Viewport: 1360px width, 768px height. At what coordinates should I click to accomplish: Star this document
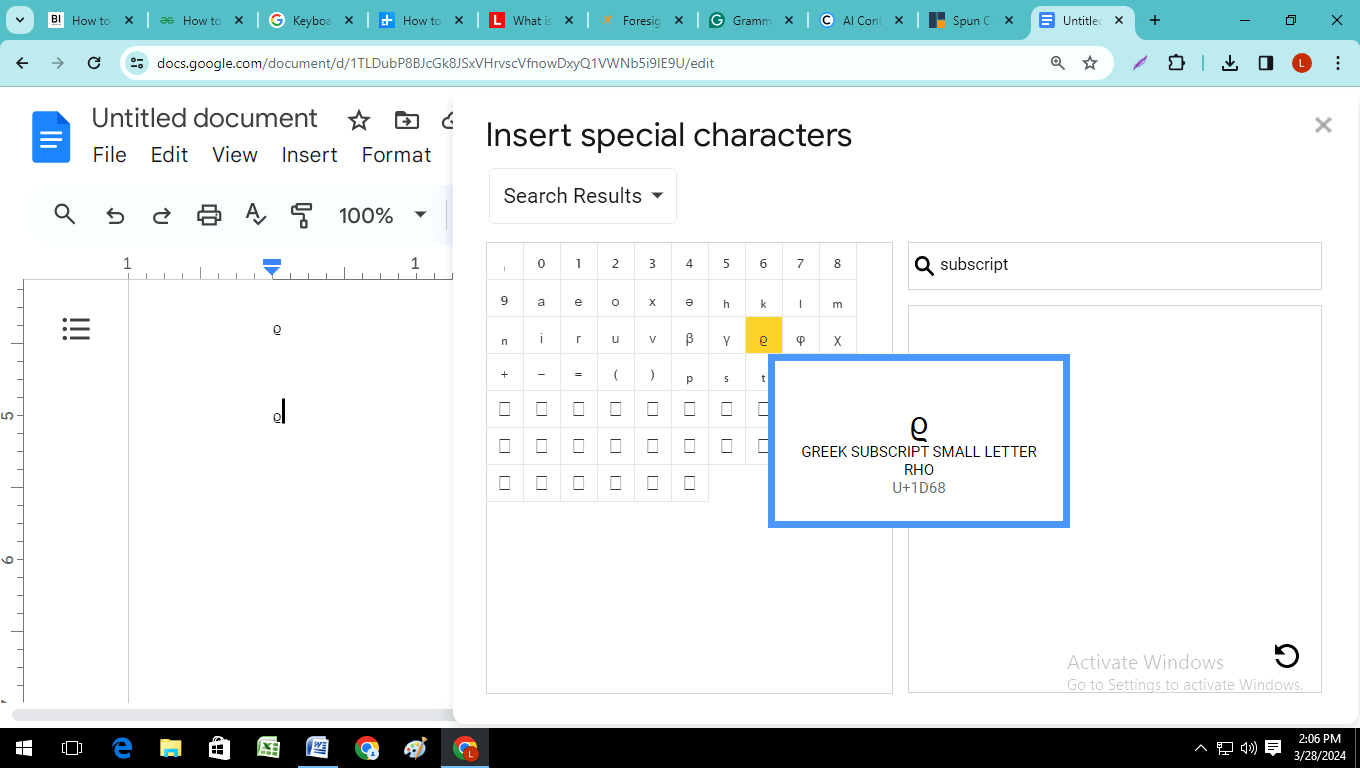click(x=358, y=120)
